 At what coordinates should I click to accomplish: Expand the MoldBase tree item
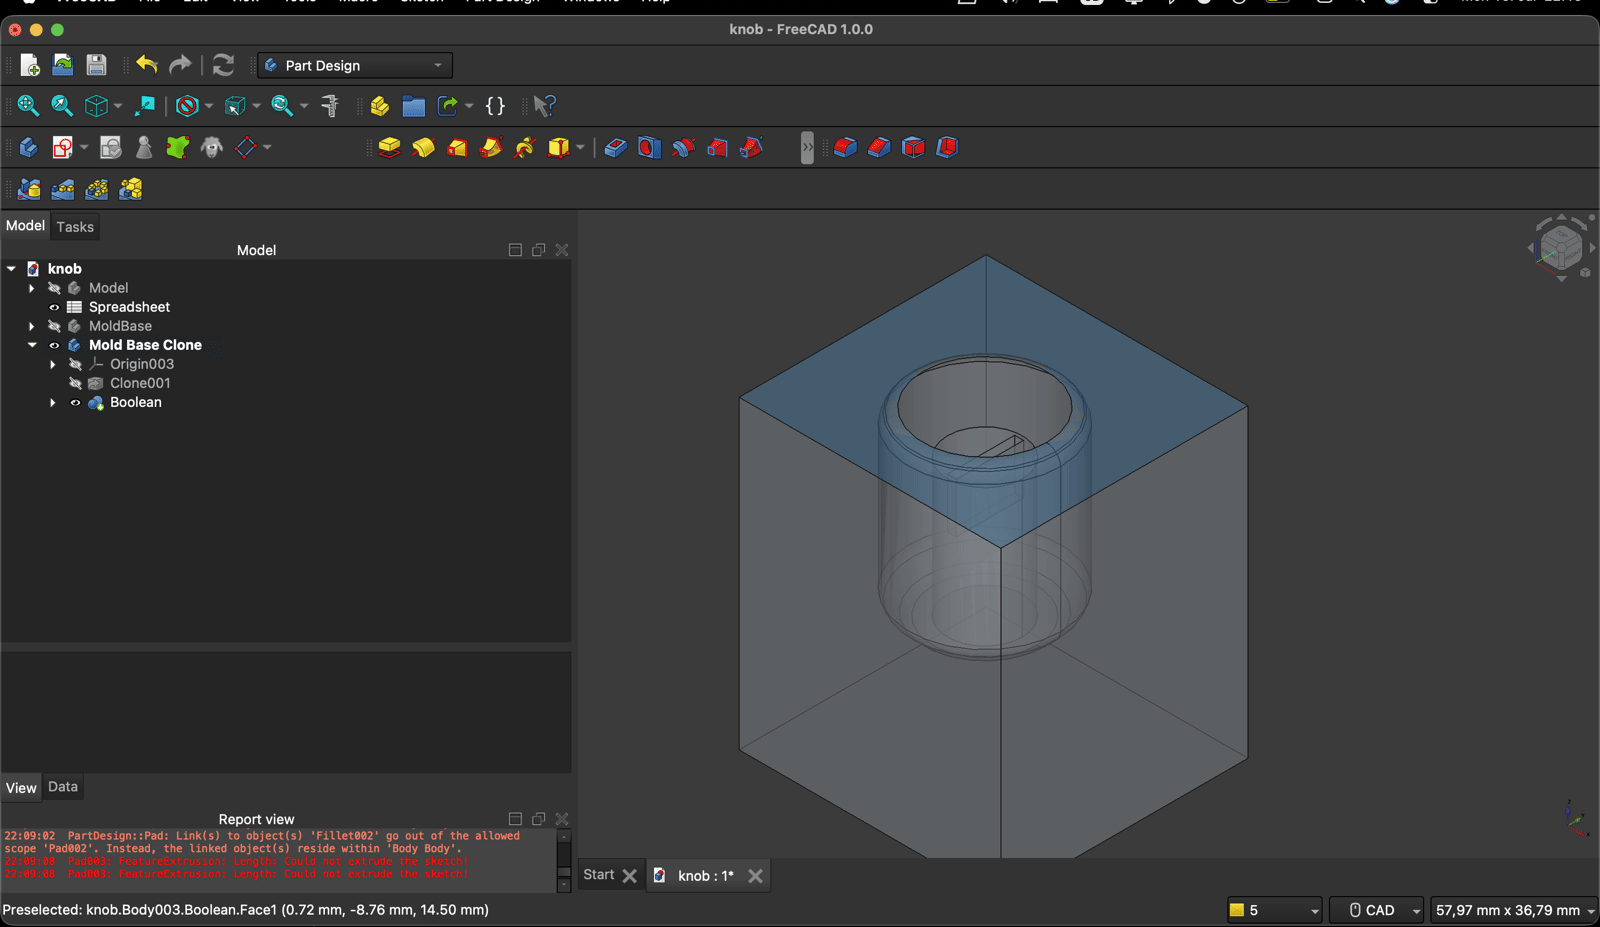click(32, 326)
